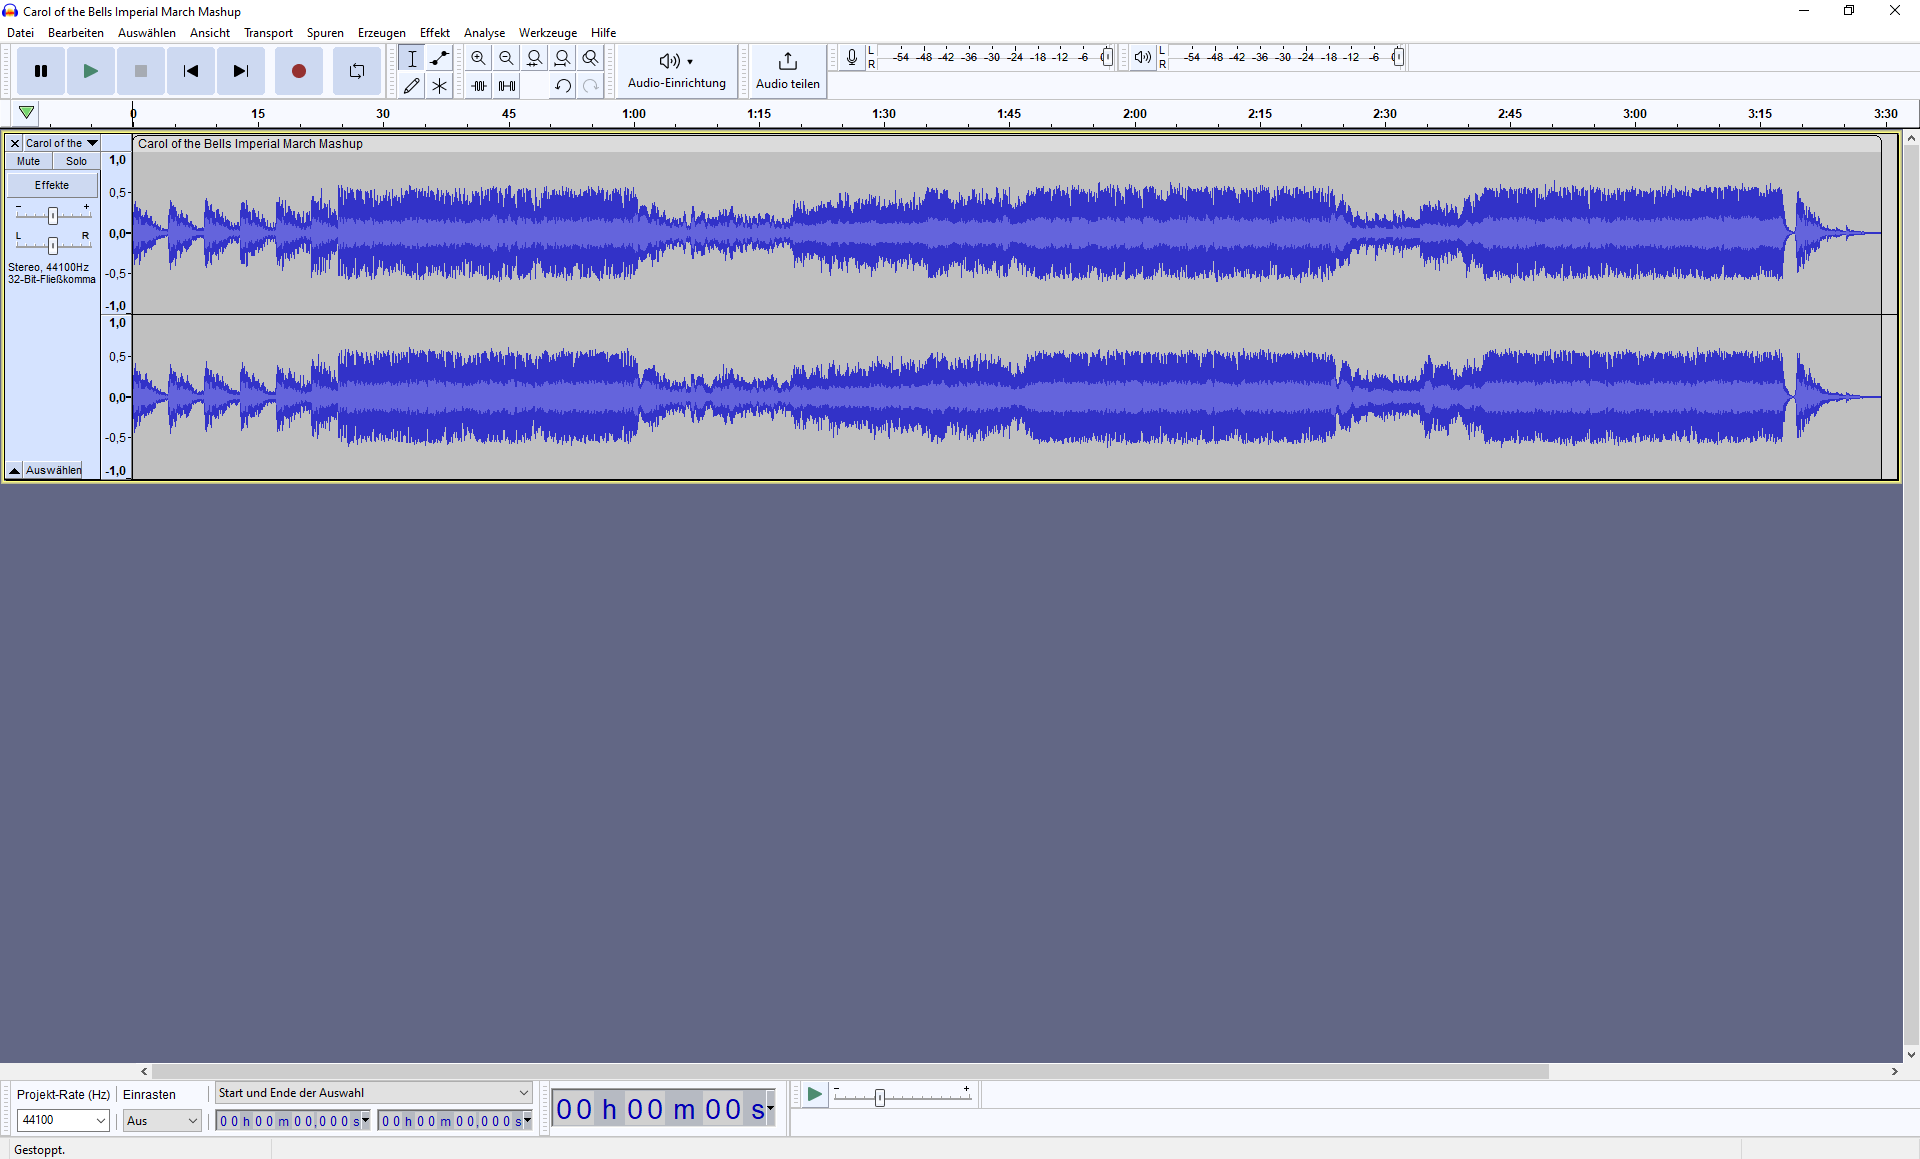The height and width of the screenshot is (1159, 1920).
Task: Click the Undo arrow icon
Action: [563, 86]
